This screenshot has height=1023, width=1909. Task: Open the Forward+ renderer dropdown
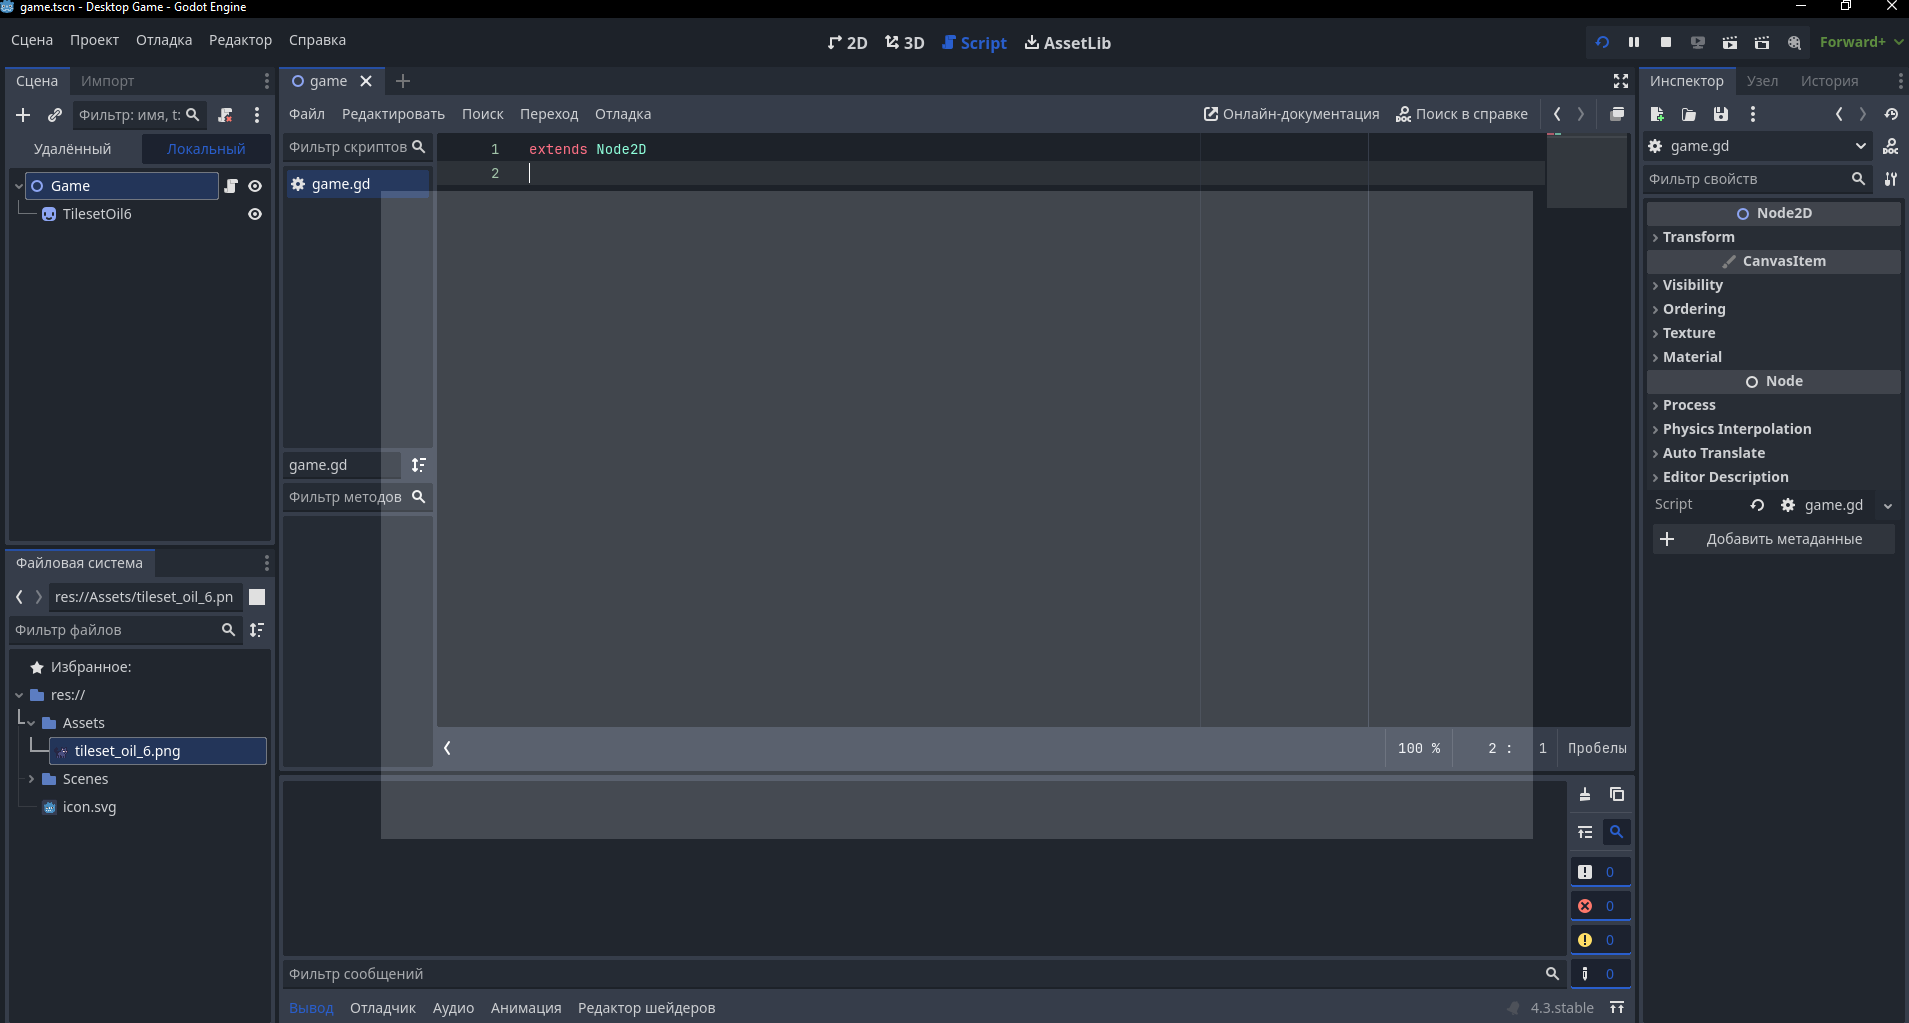pyautogui.click(x=1861, y=42)
